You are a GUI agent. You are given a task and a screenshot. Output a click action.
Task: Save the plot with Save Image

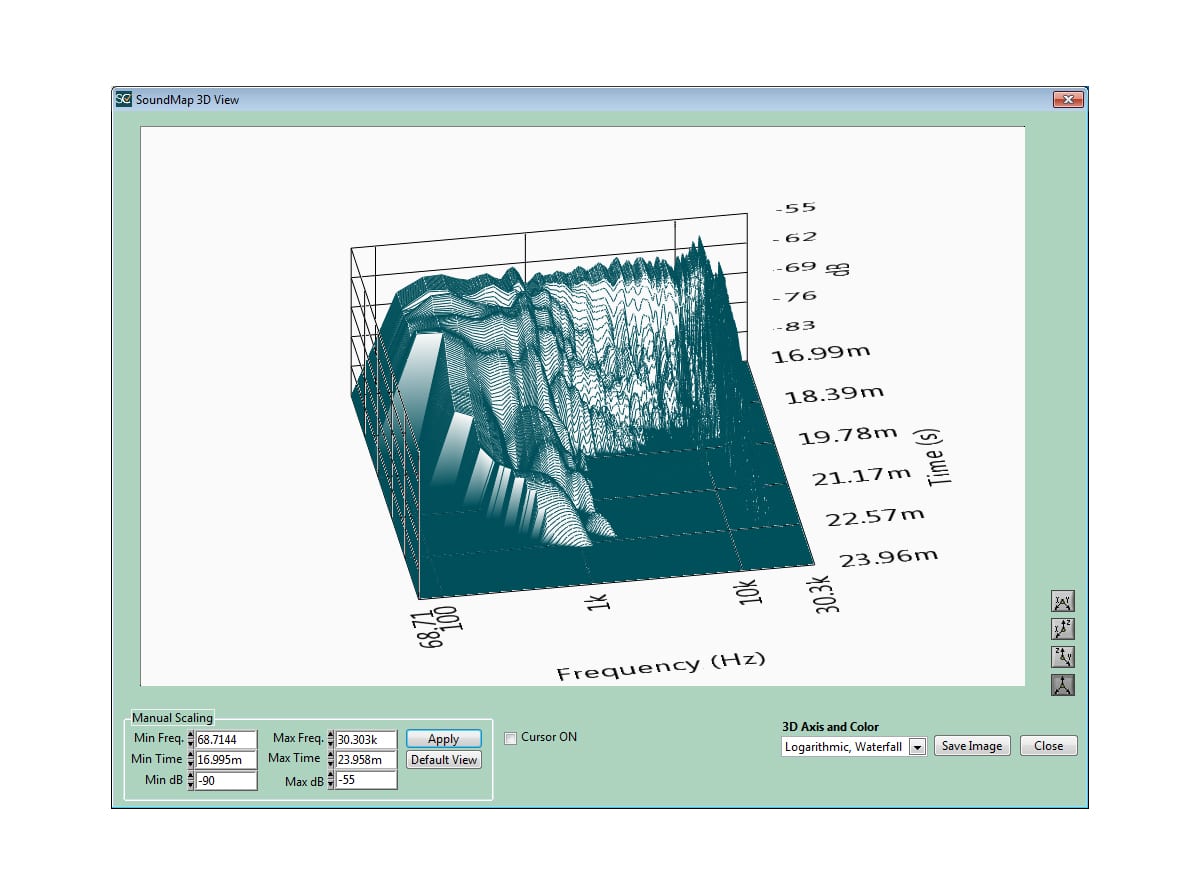coord(971,746)
